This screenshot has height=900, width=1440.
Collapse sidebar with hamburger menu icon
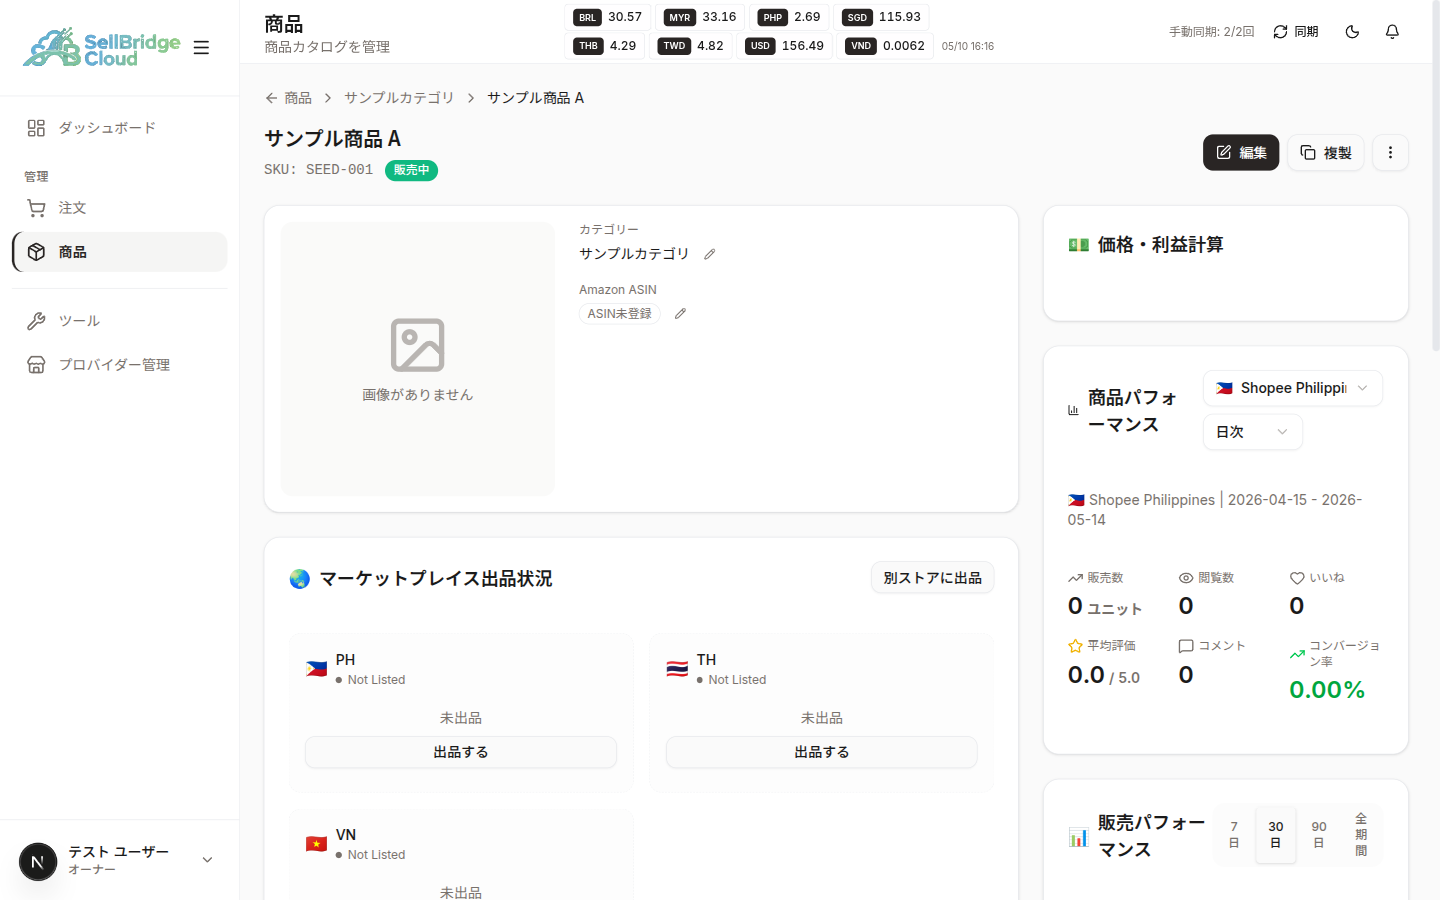click(201, 47)
